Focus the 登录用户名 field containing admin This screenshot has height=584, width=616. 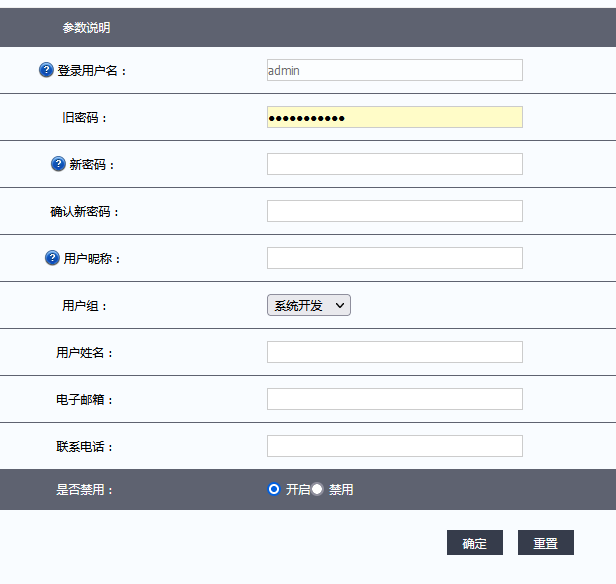394,70
